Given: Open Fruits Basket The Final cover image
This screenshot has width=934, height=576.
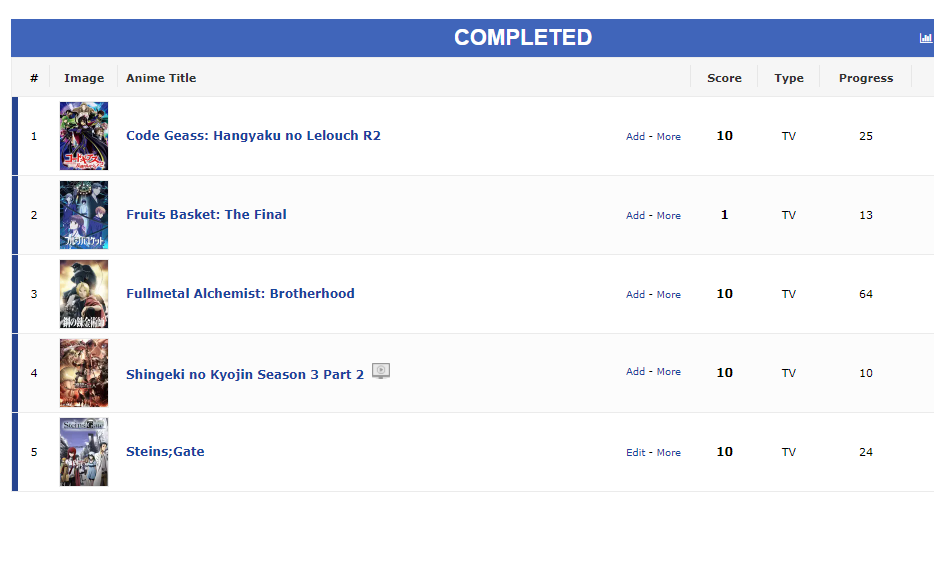Looking at the screenshot, I should (84, 215).
